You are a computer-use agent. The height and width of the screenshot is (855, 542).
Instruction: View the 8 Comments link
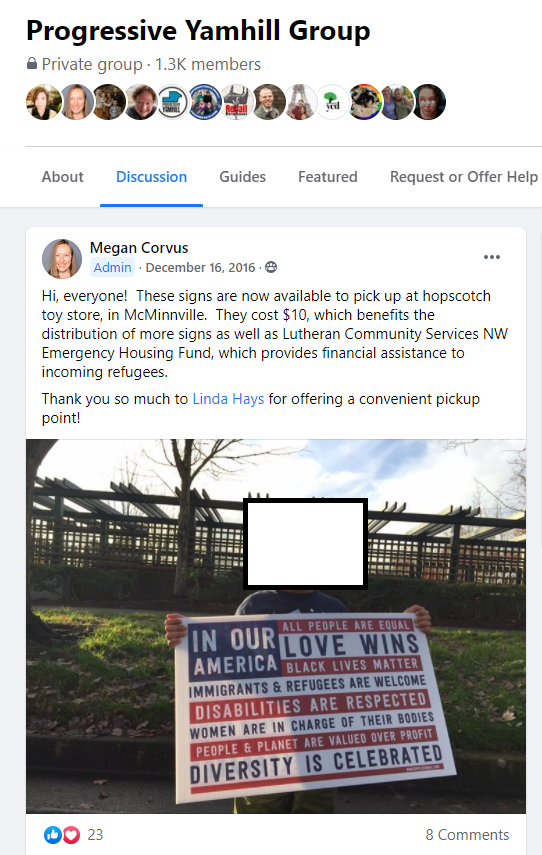click(x=467, y=834)
